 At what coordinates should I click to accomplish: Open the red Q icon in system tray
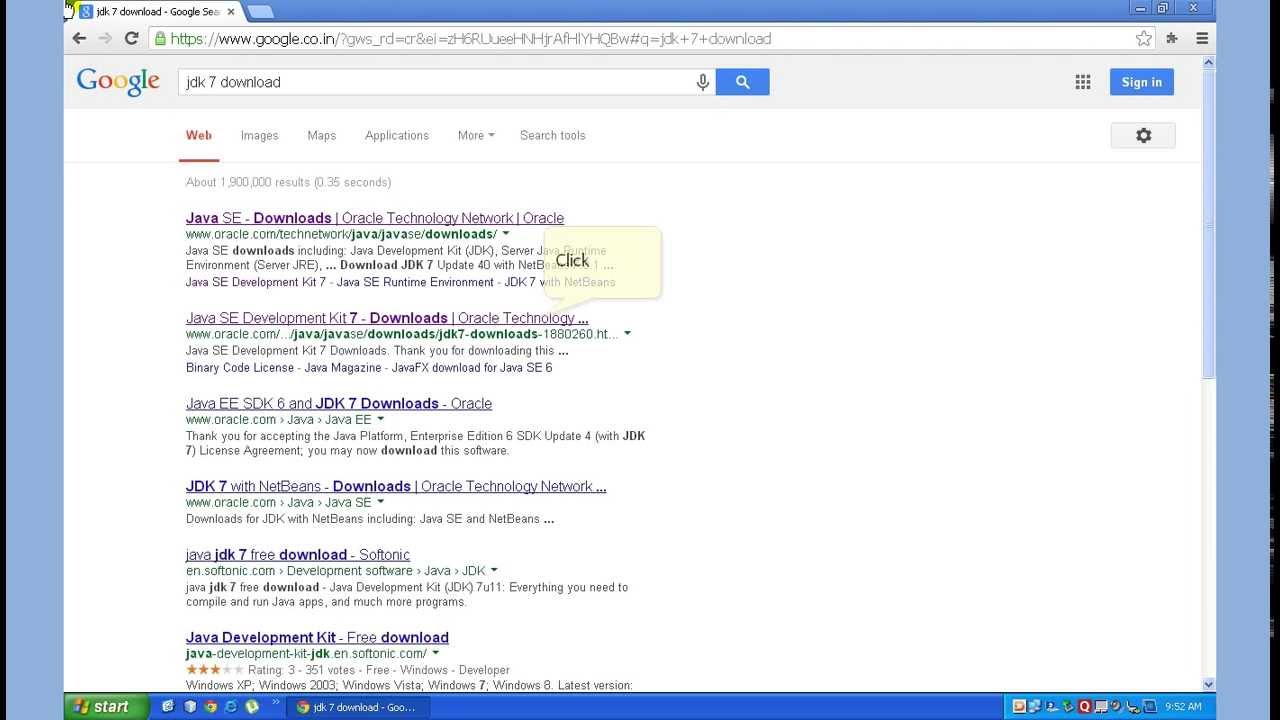pyautogui.click(x=1084, y=706)
